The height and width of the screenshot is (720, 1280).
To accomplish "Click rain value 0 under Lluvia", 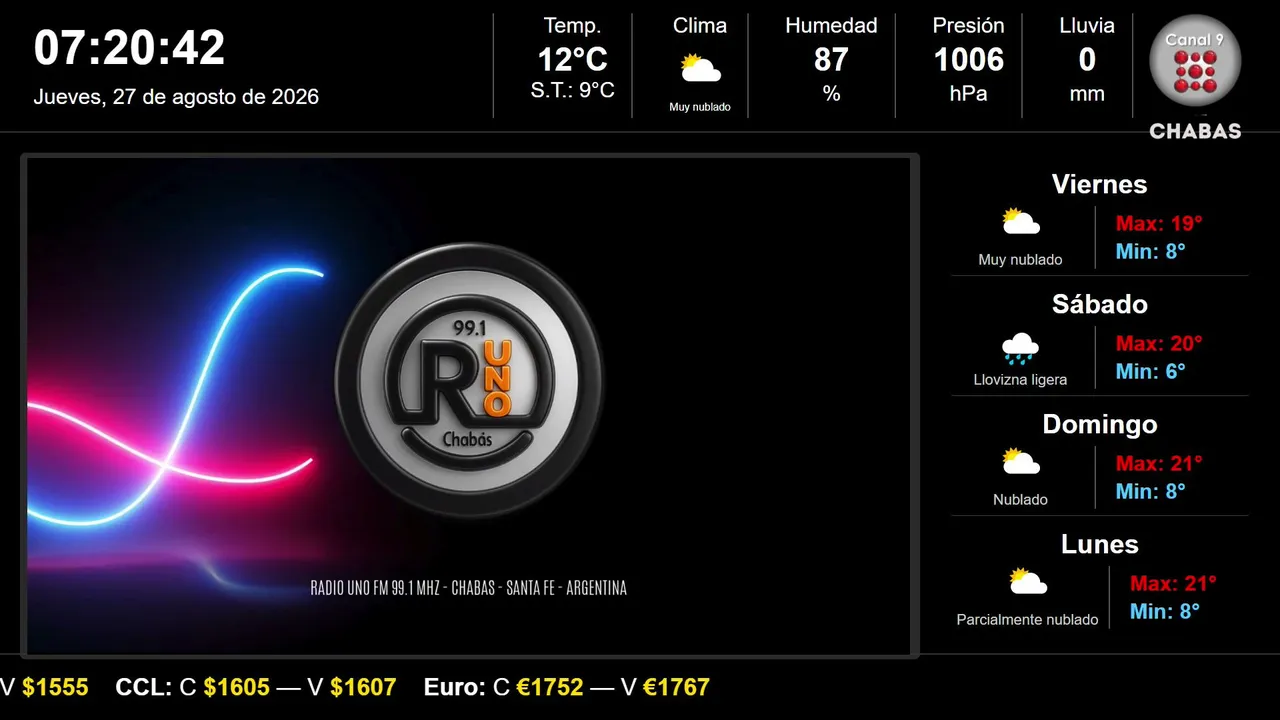I will coord(1087,60).
